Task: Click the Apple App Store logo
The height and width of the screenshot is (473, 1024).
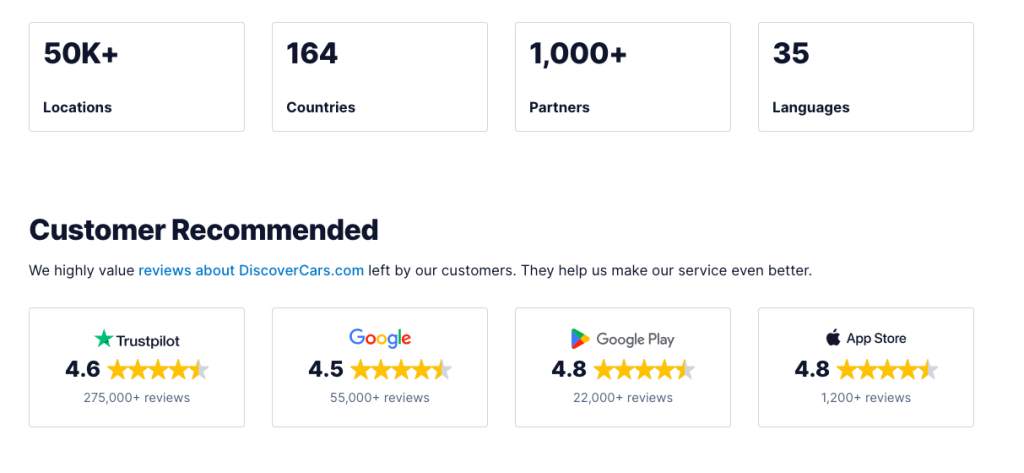Action: [x=833, y=338]
